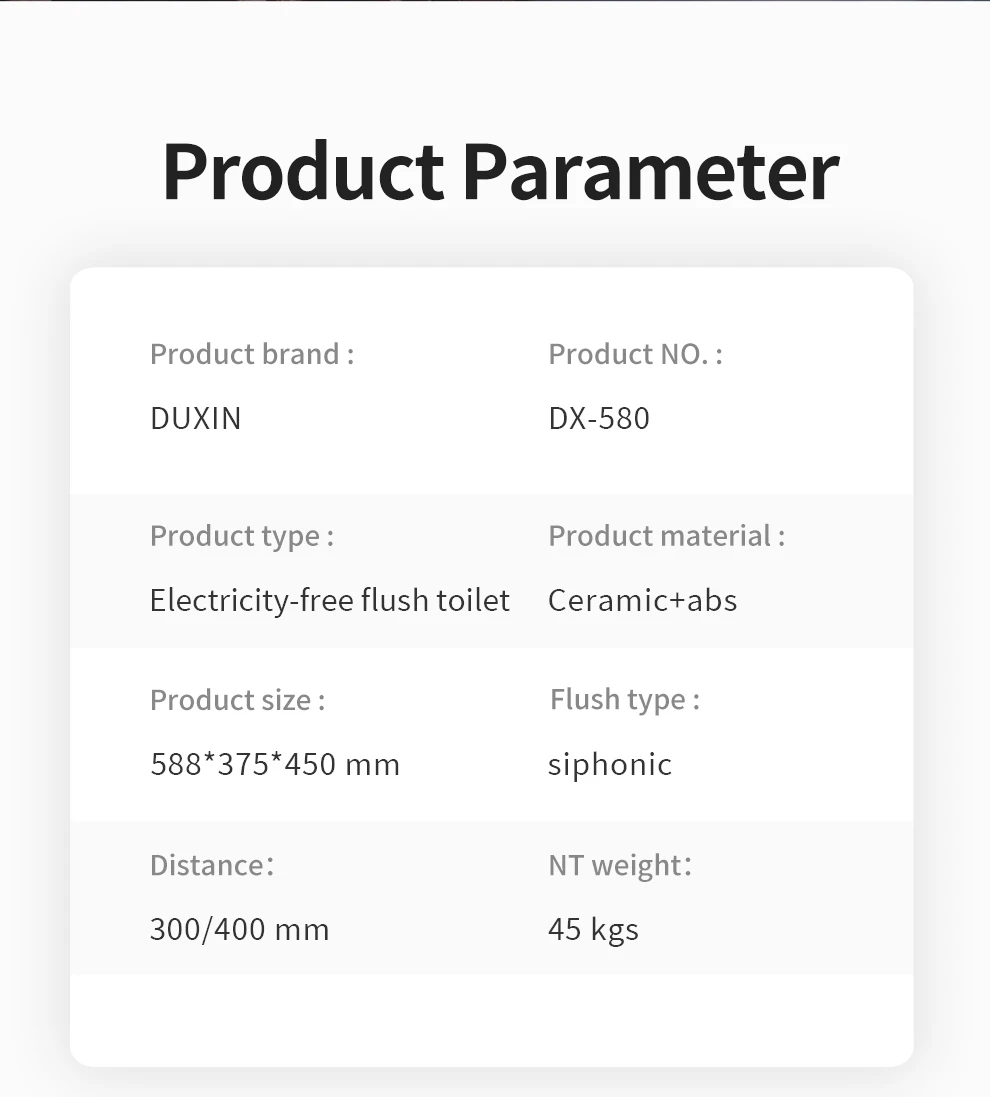Screen dimensions: 990x1097
Task: Click the blank bottom area of the white card
Action: tap(492, 1020)
